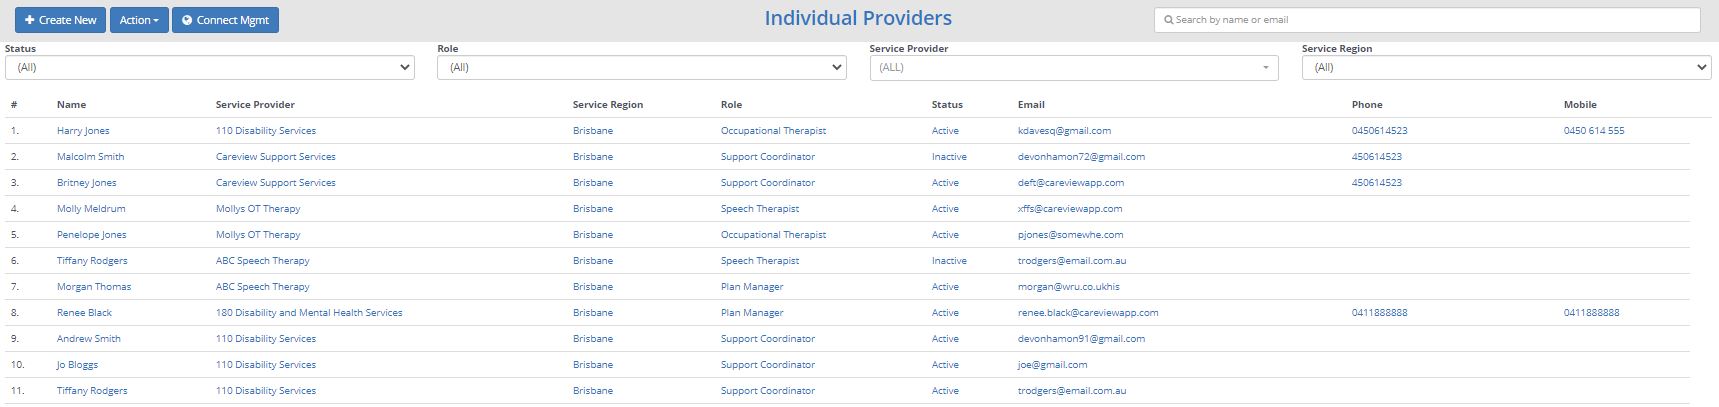This screenshot has width=1719, height=407.
Task: Click Renee Black's mobile number 0411888888
Action: pyautogui.click(x=1591, y=313)
